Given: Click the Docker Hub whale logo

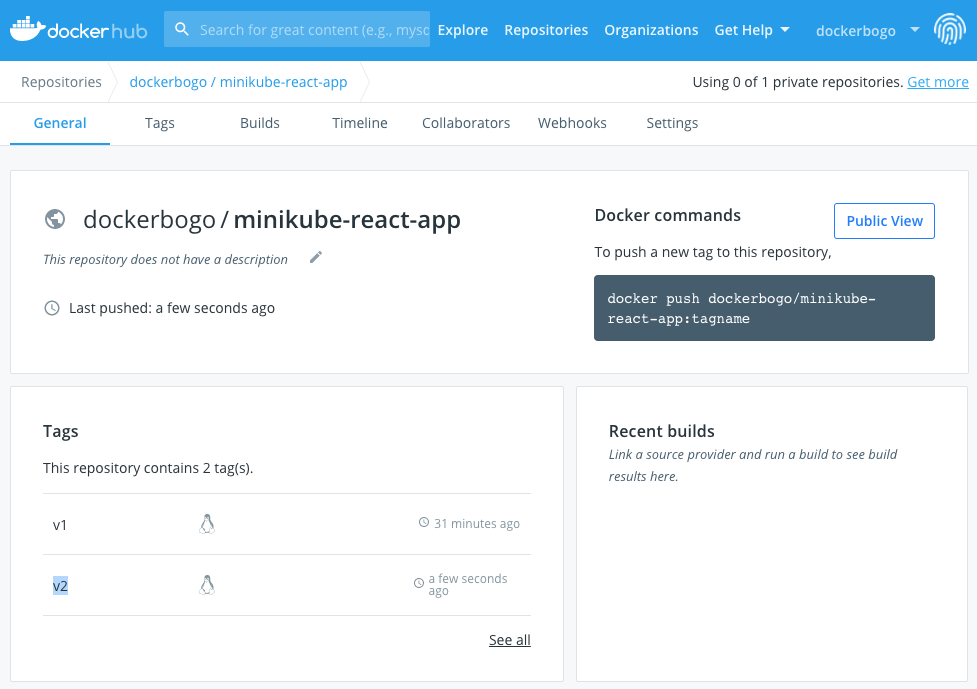Looking at the screenshot, I should [79, 29].
